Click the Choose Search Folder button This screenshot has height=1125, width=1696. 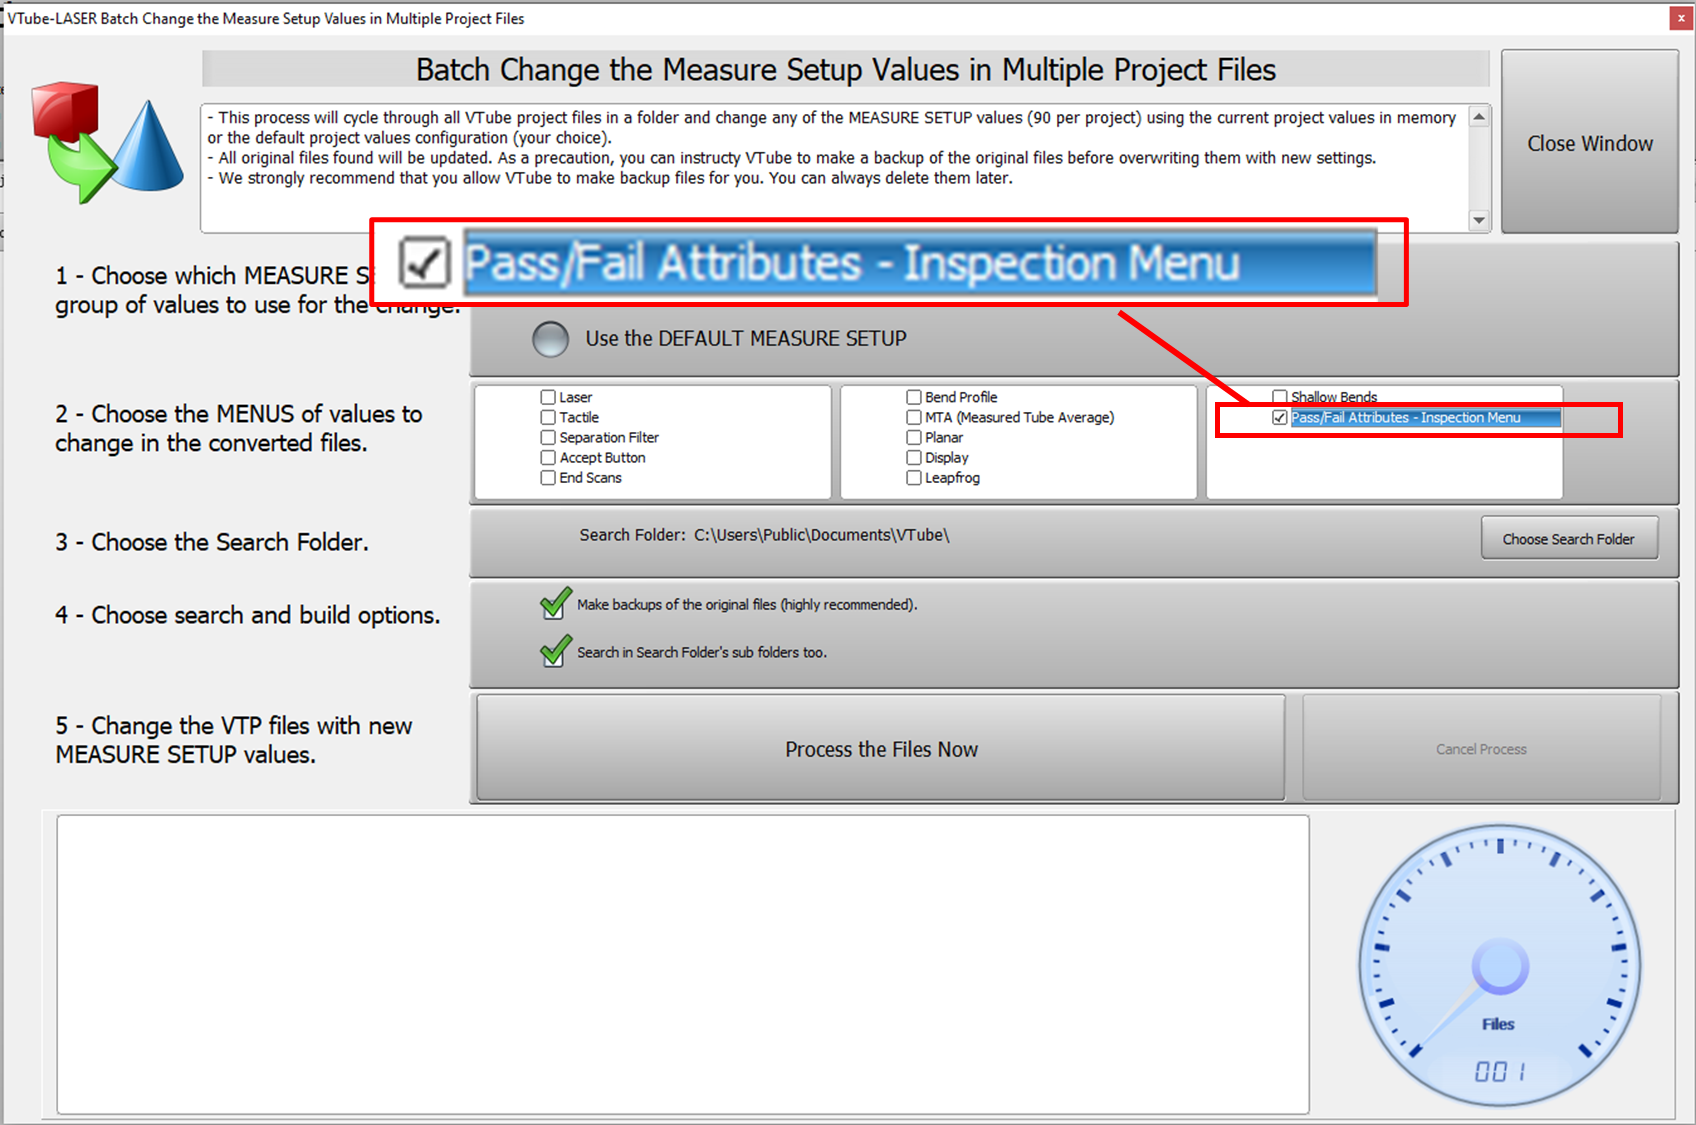pos(1569,538)
